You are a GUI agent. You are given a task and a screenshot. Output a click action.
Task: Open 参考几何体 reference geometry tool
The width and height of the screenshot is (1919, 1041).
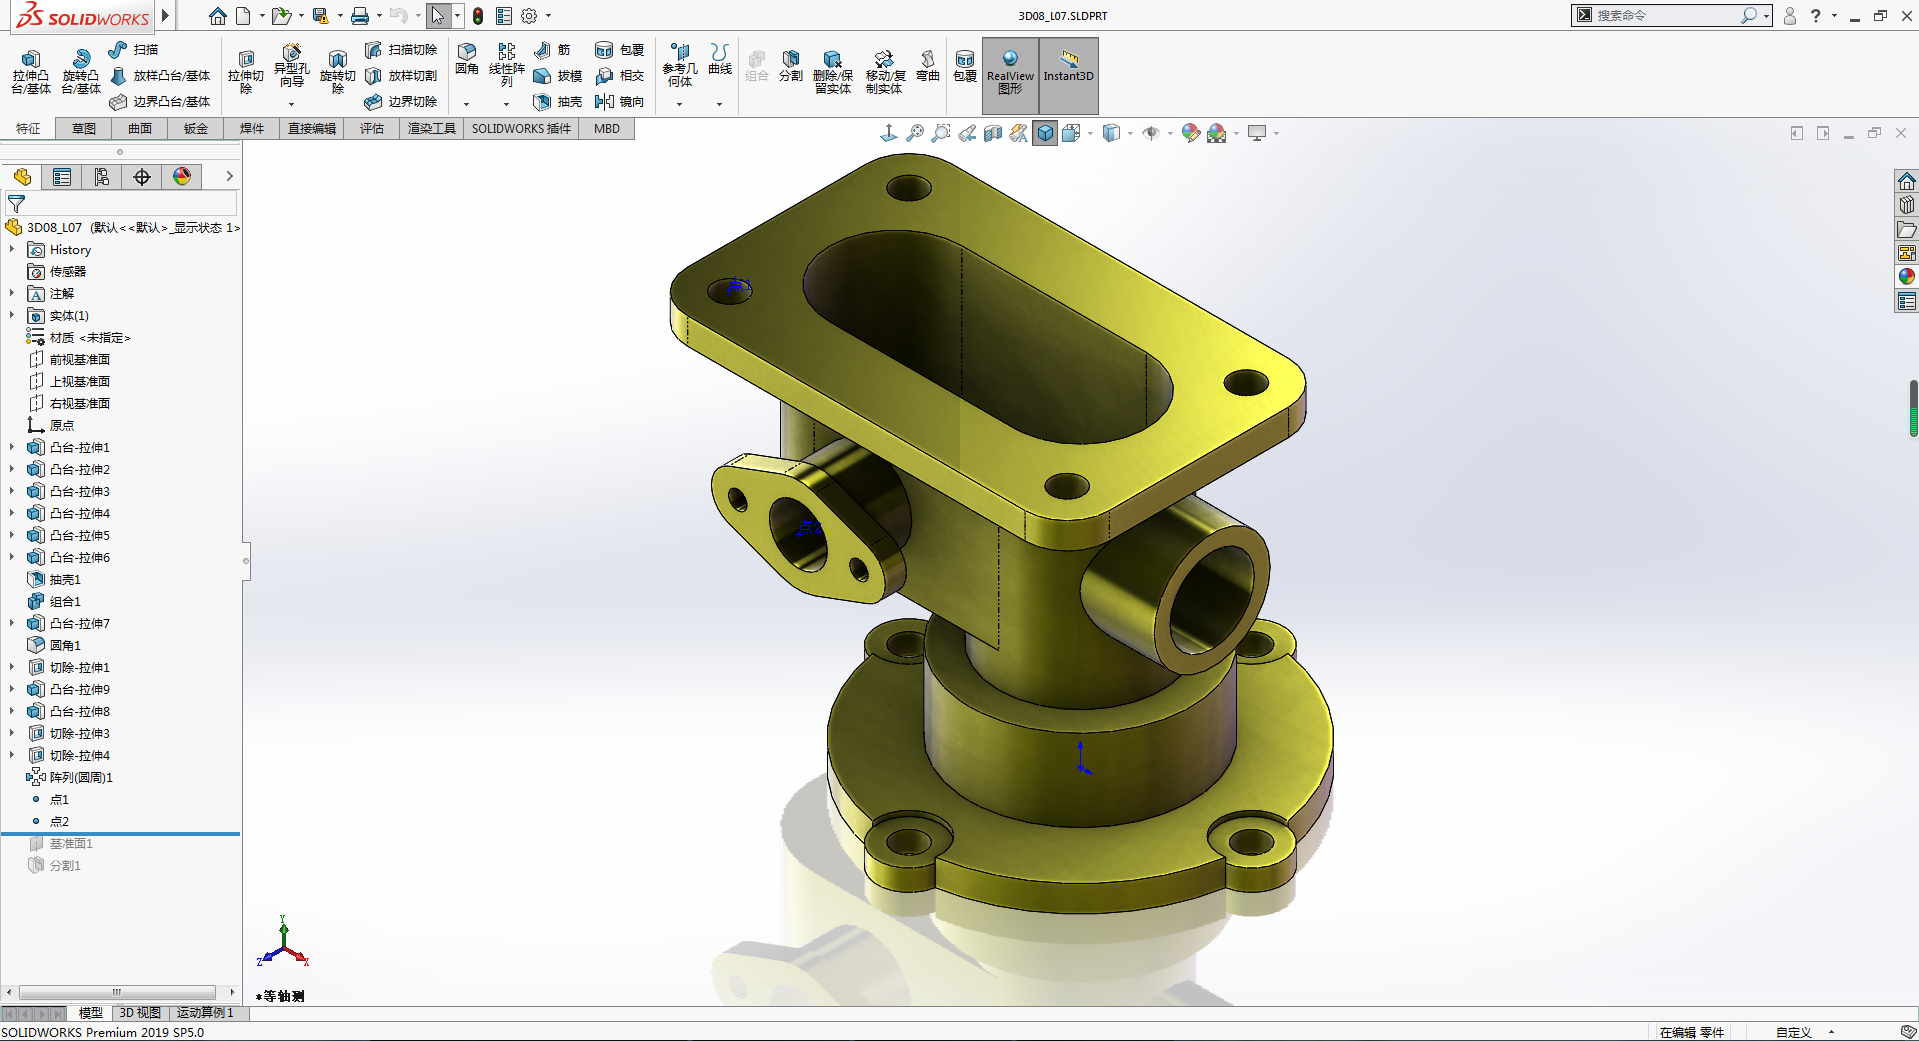(680, 65)
